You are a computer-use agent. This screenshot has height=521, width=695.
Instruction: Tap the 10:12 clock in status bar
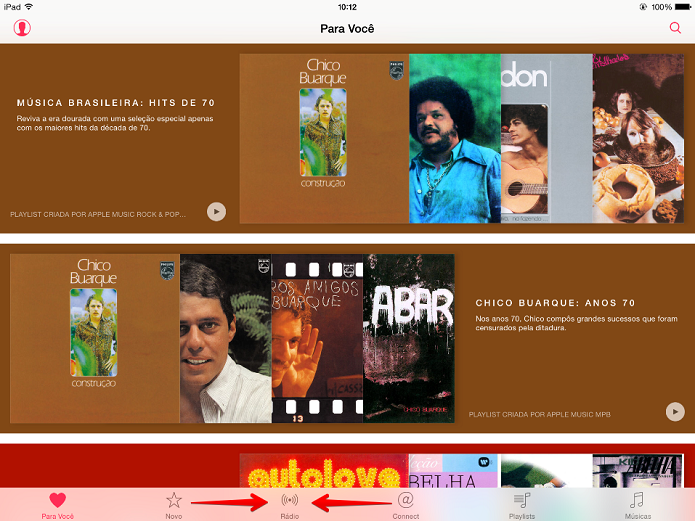point(347,7)
